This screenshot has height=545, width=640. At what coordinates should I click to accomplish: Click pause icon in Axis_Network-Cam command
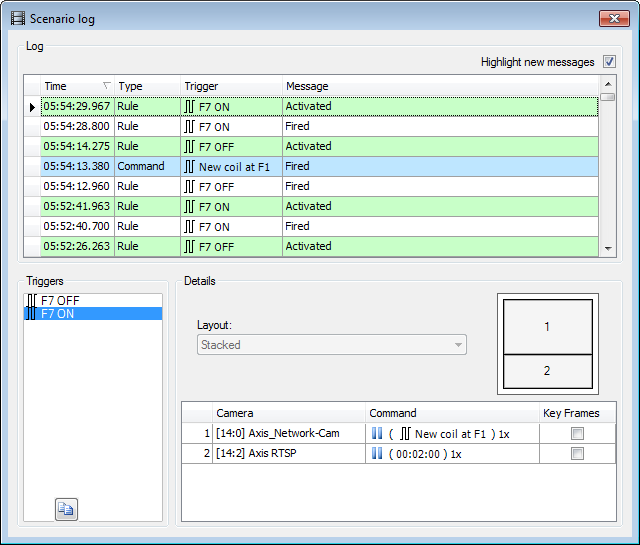(x=377, y=434)
